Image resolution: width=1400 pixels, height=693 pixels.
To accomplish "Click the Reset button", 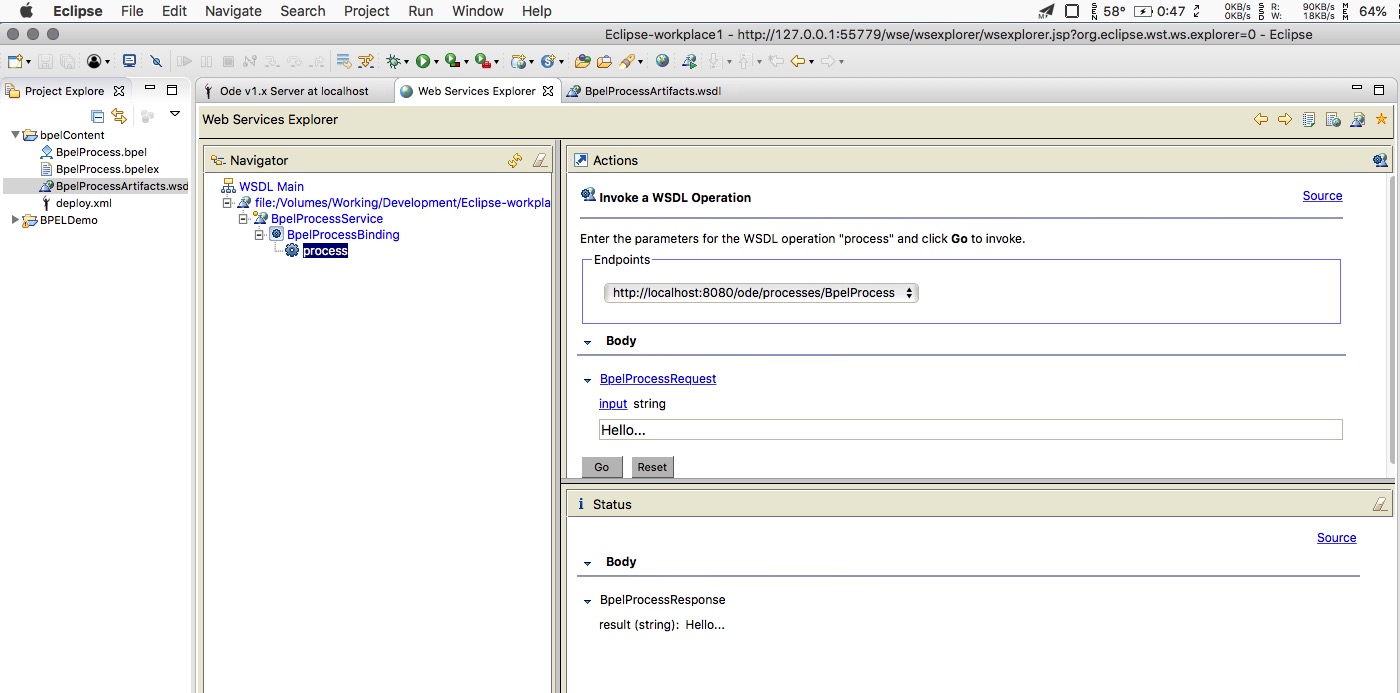I will 652,467.
